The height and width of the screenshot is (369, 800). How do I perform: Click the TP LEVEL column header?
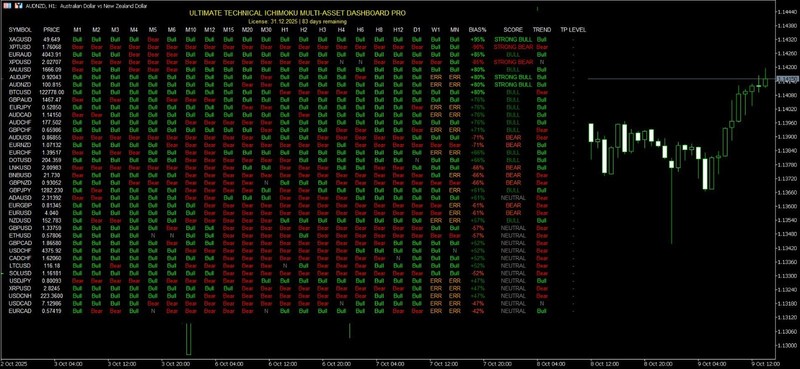(573, 30)
